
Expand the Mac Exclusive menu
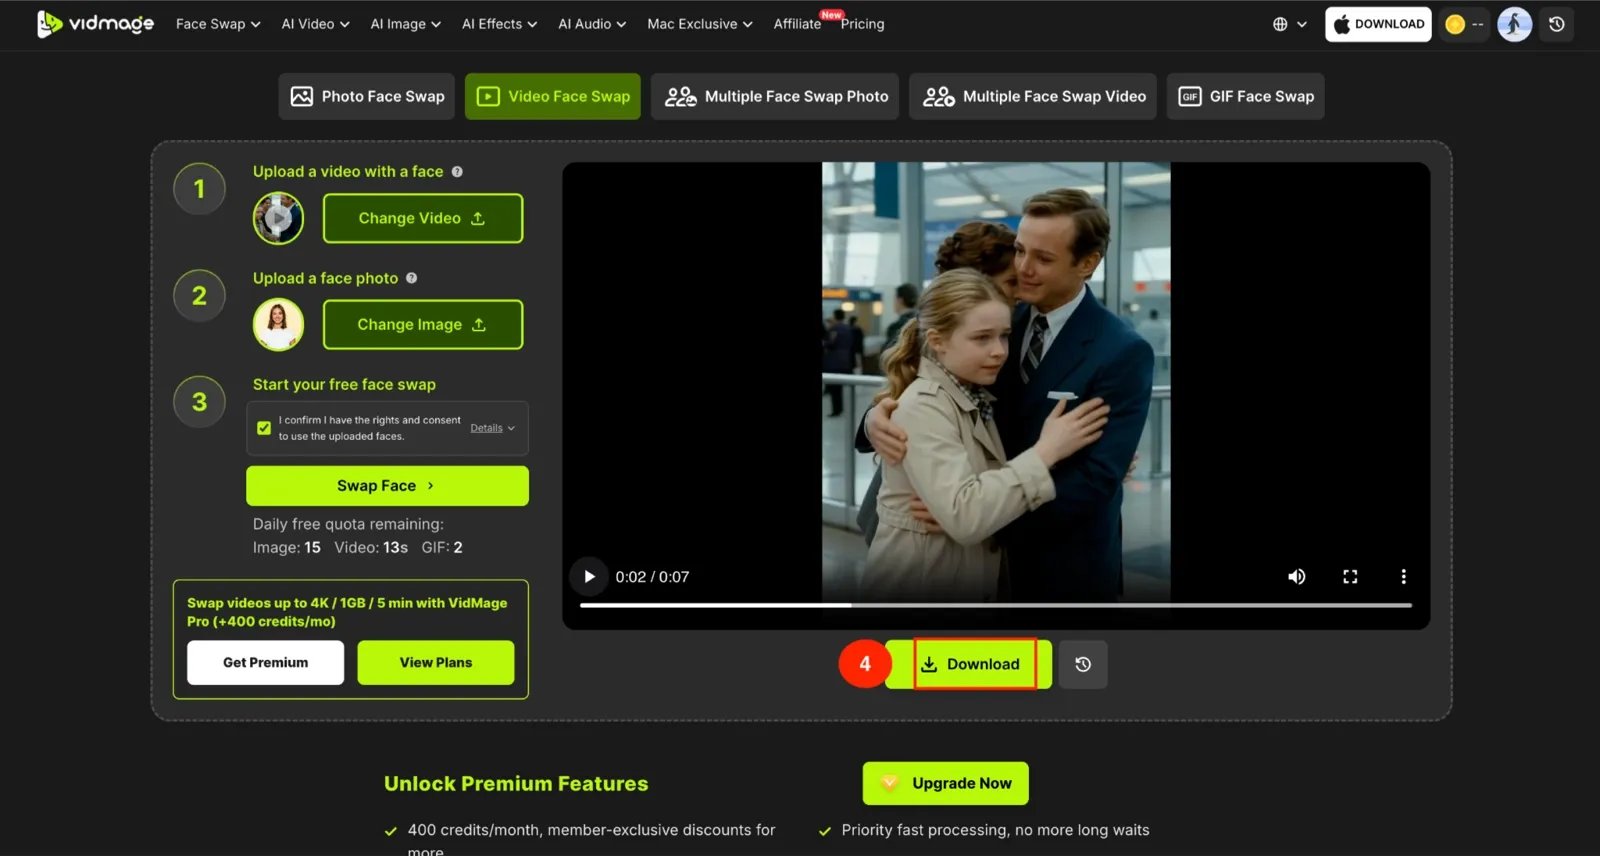pos(699,24)
